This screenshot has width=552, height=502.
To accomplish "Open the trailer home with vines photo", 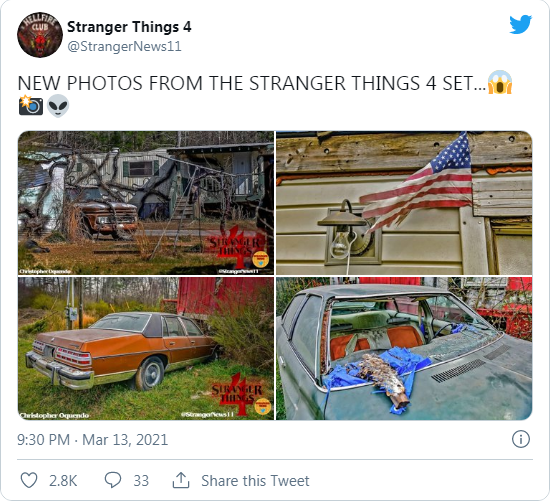I will (146, 203).
